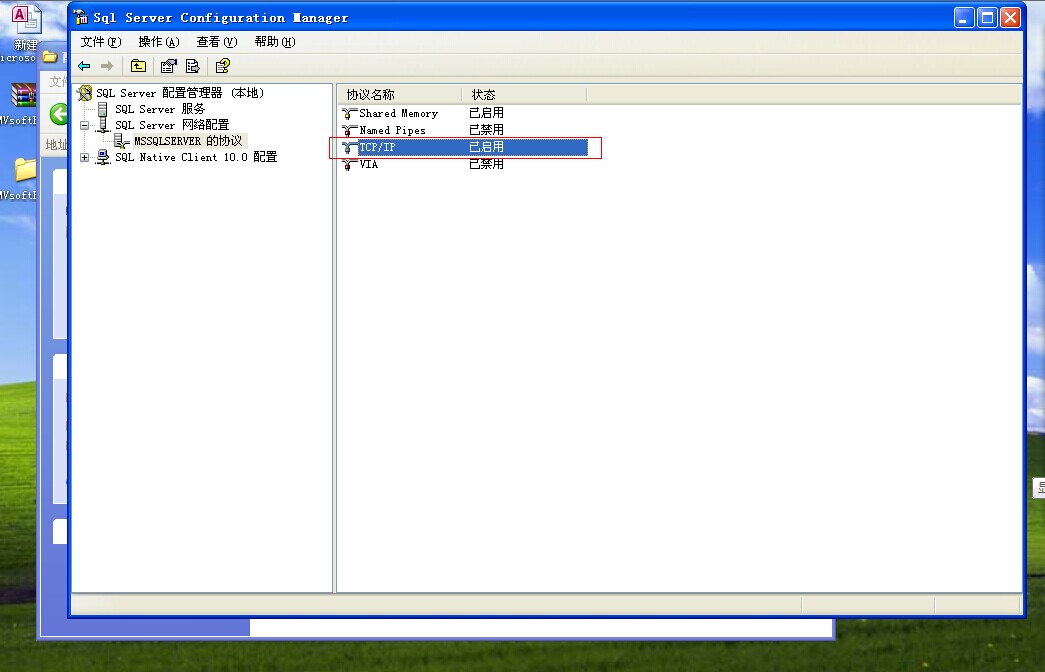Screen dimensions: 1045x672
Task: Click the protocol icon beside MSSQLSERVER 的协议
Action: click(x=121, y=141)
